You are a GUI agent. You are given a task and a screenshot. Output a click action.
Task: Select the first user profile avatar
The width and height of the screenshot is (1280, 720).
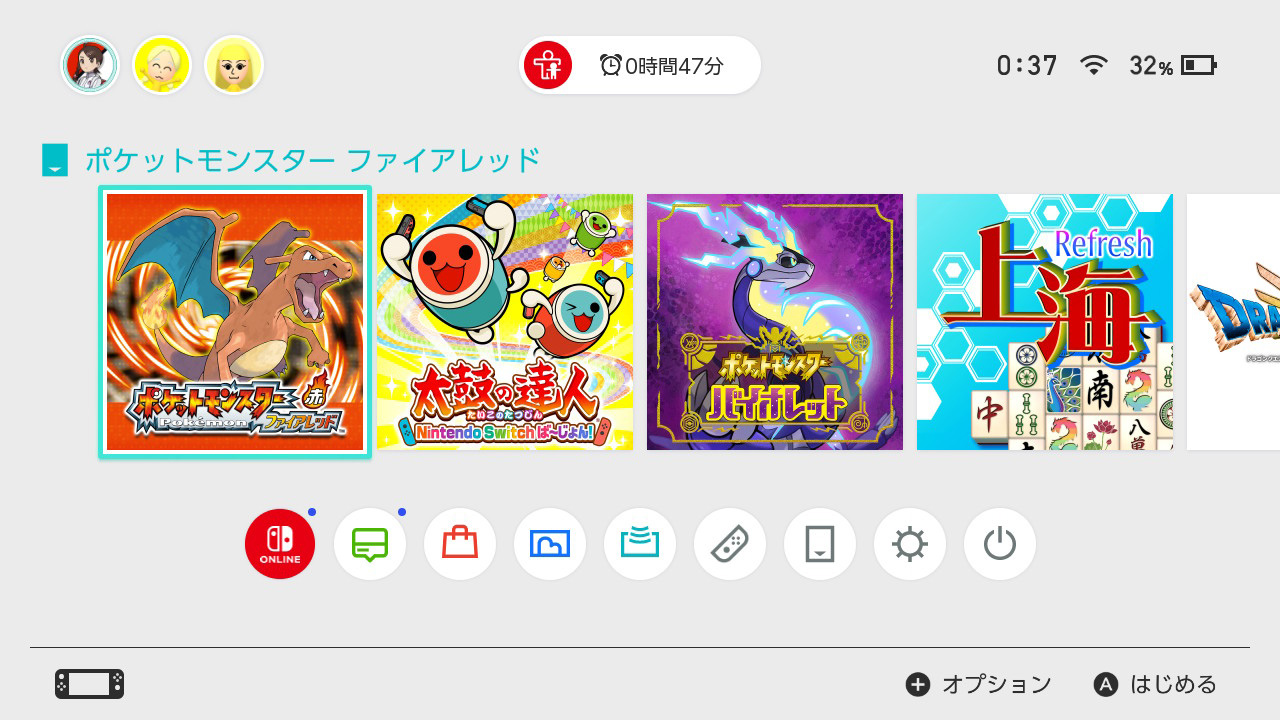(90, 66)
